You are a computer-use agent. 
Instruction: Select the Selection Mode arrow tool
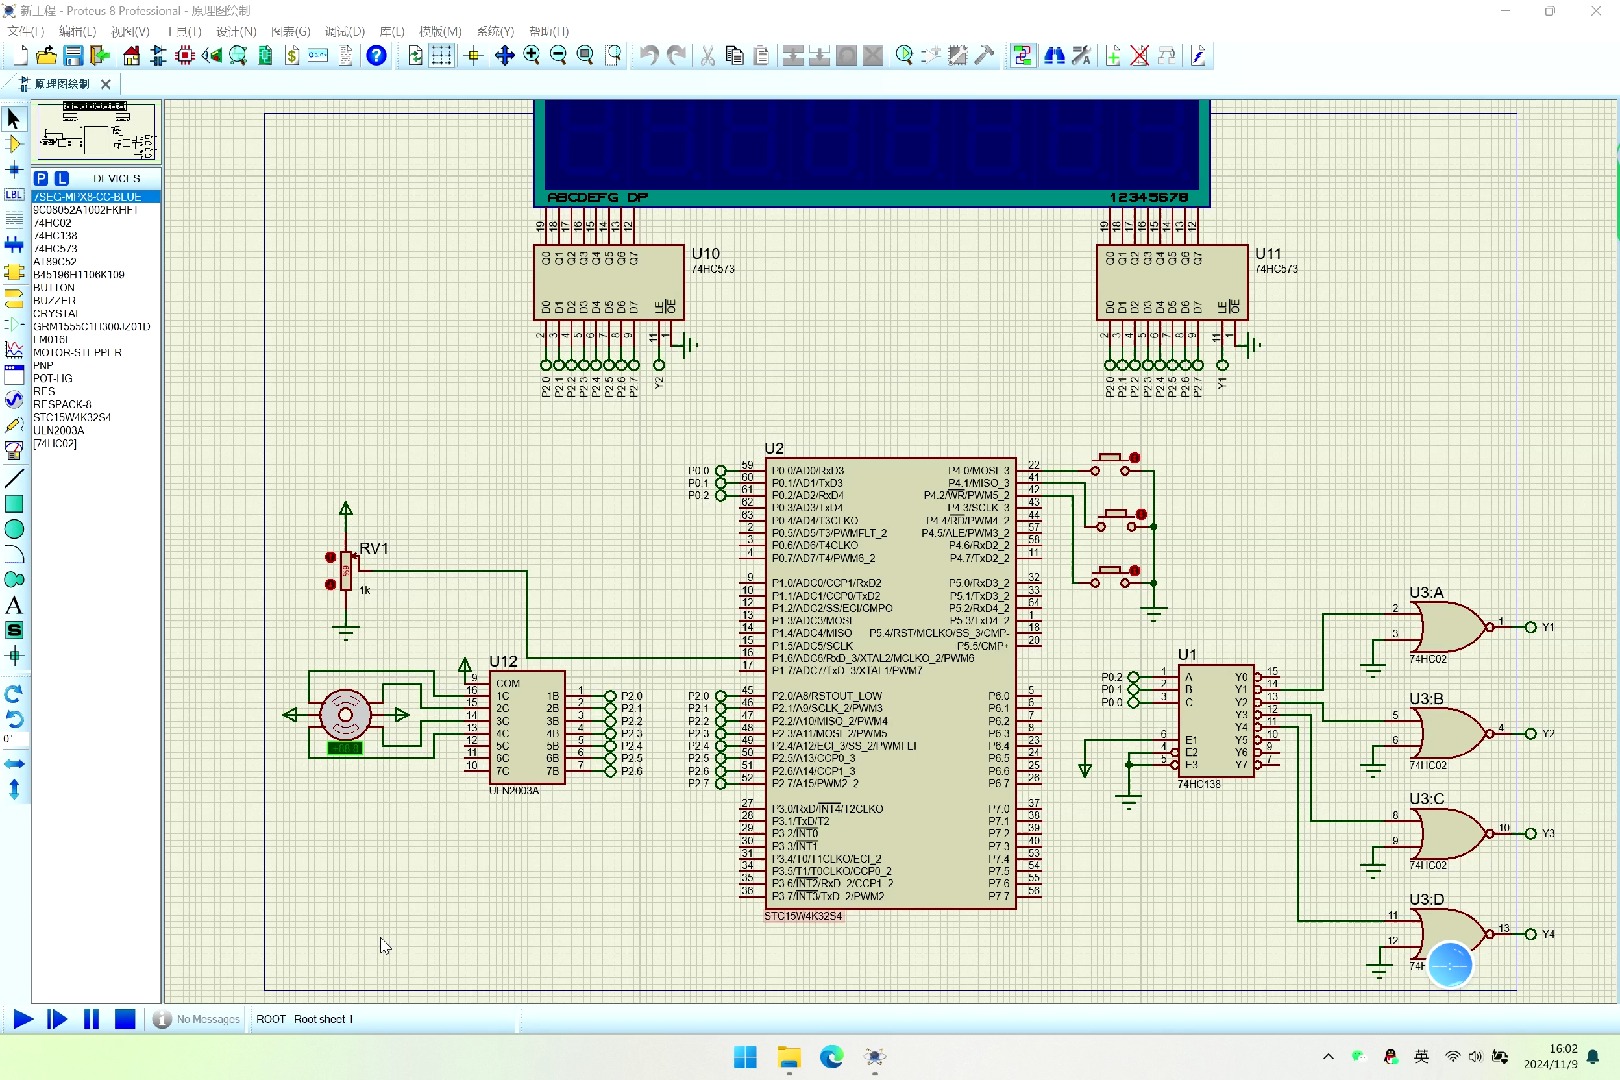click(x=14, y=119)
